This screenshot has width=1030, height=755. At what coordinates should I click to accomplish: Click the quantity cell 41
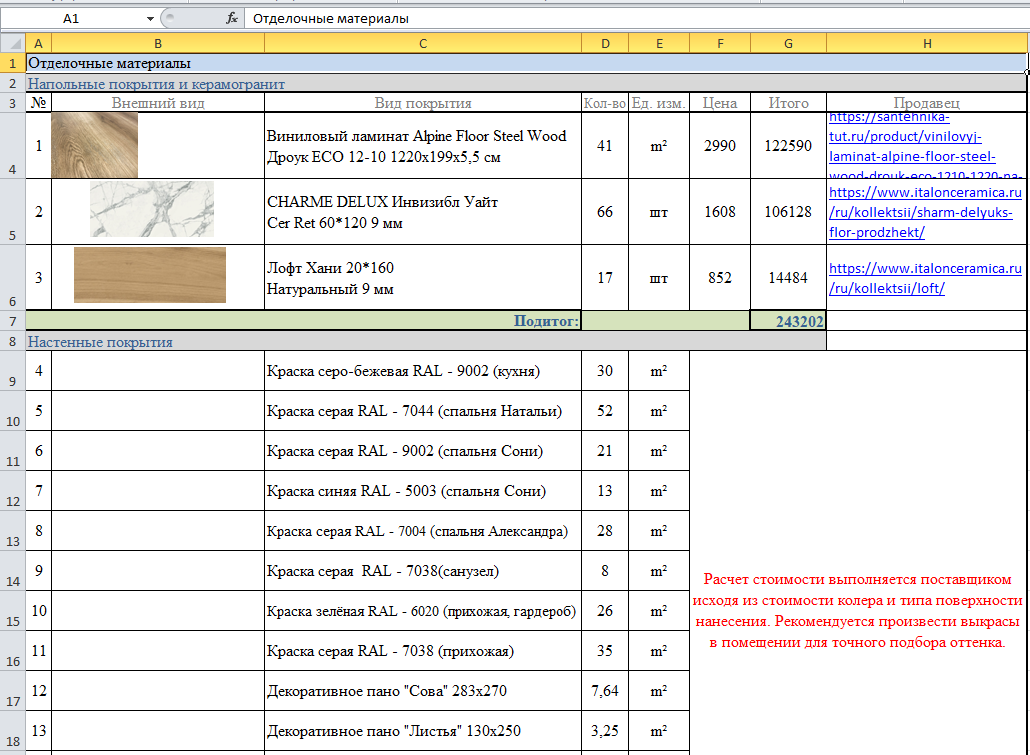tap(605, 146)
